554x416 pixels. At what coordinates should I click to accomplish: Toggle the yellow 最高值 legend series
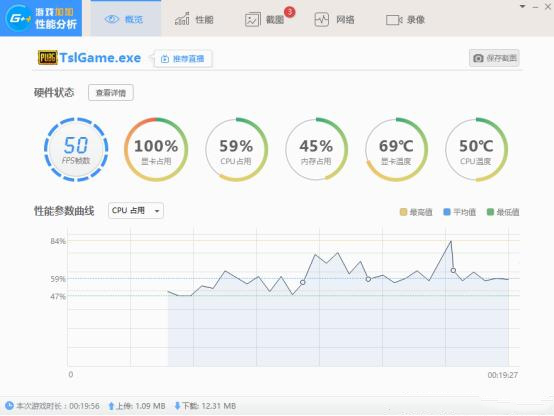pyautogui.click(x=416, y=212)
